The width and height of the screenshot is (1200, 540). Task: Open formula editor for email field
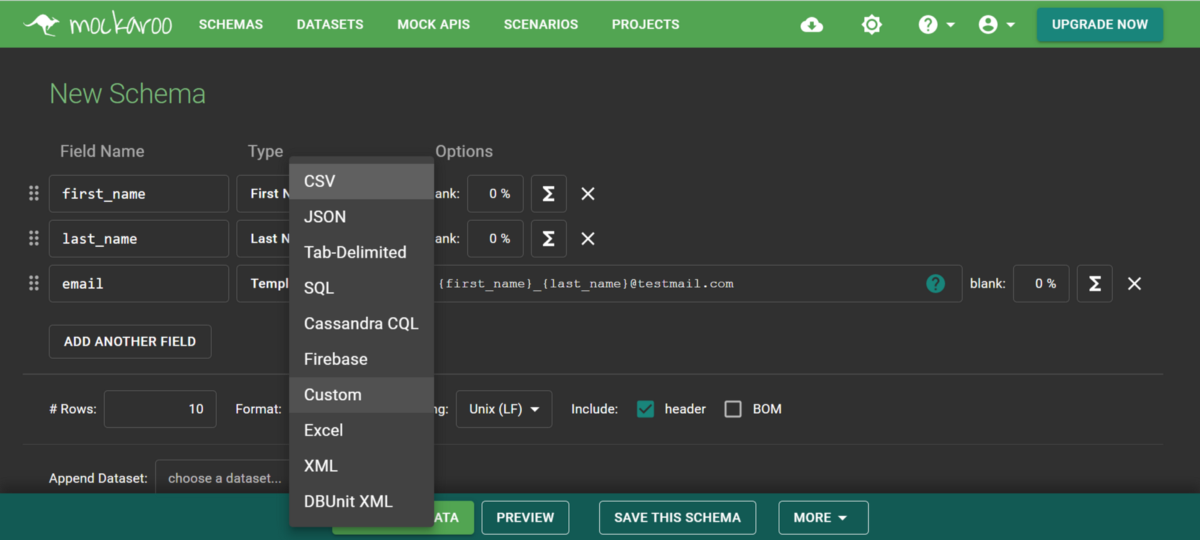(x=1094, y=284)
